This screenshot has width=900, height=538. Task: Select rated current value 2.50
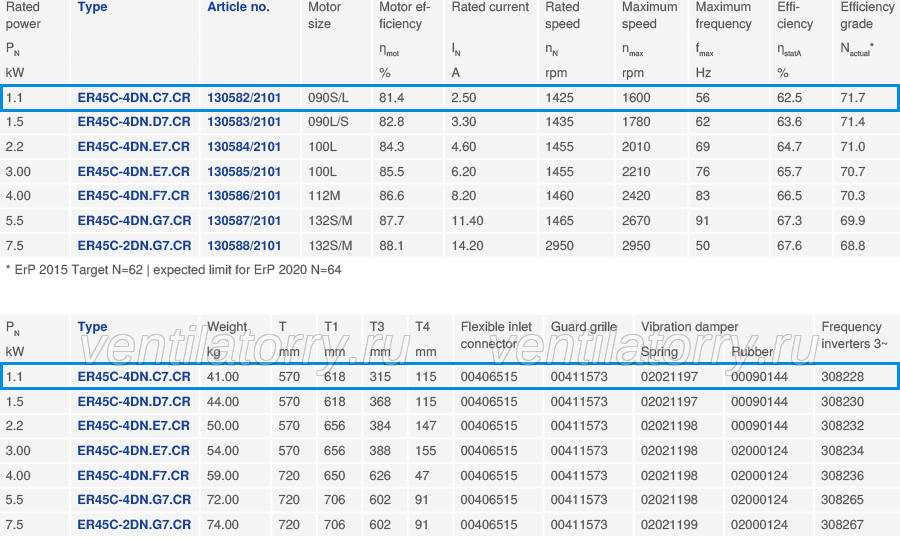tap(464, 98)
